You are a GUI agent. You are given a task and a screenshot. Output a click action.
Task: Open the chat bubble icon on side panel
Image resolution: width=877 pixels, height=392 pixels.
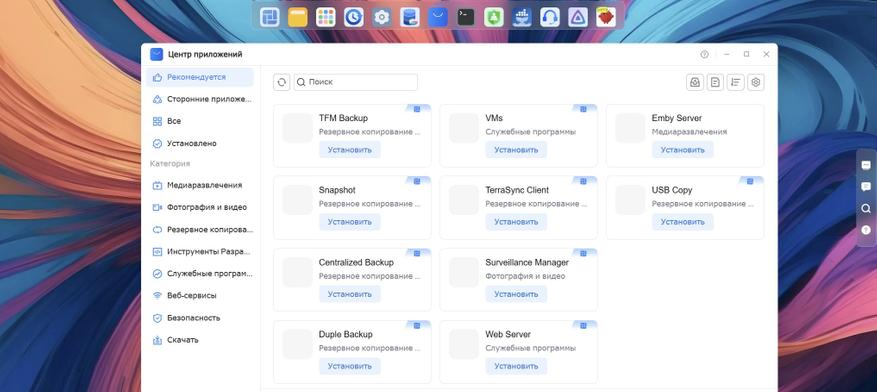(866, 187)
